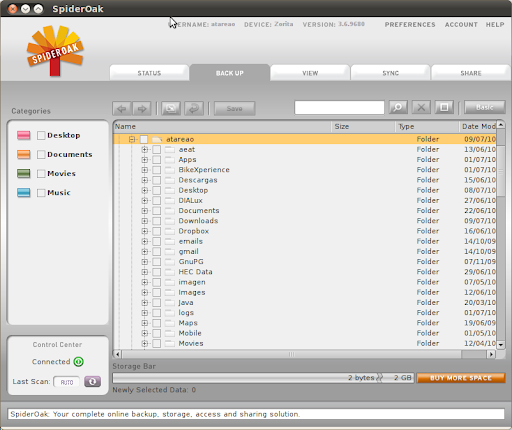Click the aeat folder icon
The height and width of the screenshot is (430, 512).
tap(170, 150)
